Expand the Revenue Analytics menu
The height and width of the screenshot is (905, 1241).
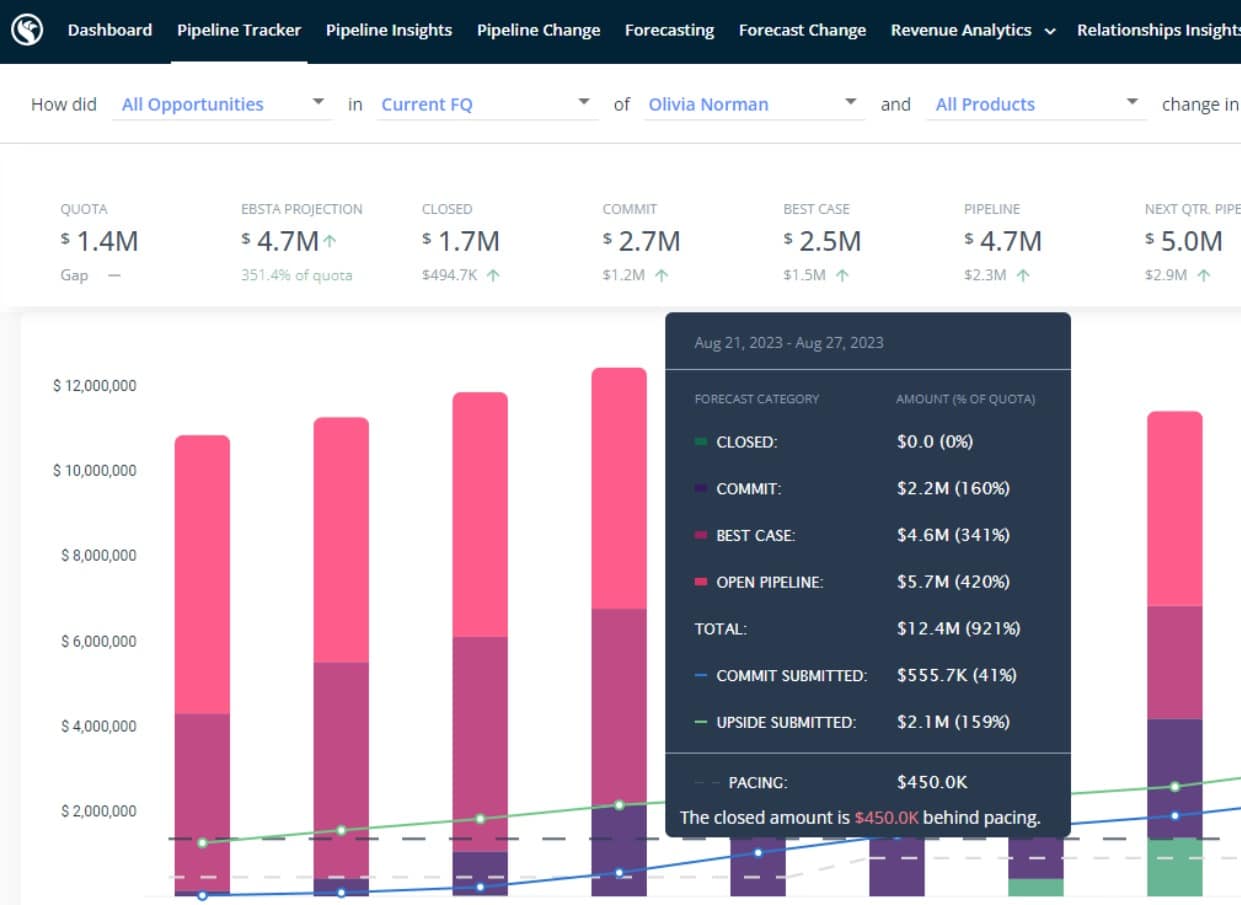click(973, 30)
